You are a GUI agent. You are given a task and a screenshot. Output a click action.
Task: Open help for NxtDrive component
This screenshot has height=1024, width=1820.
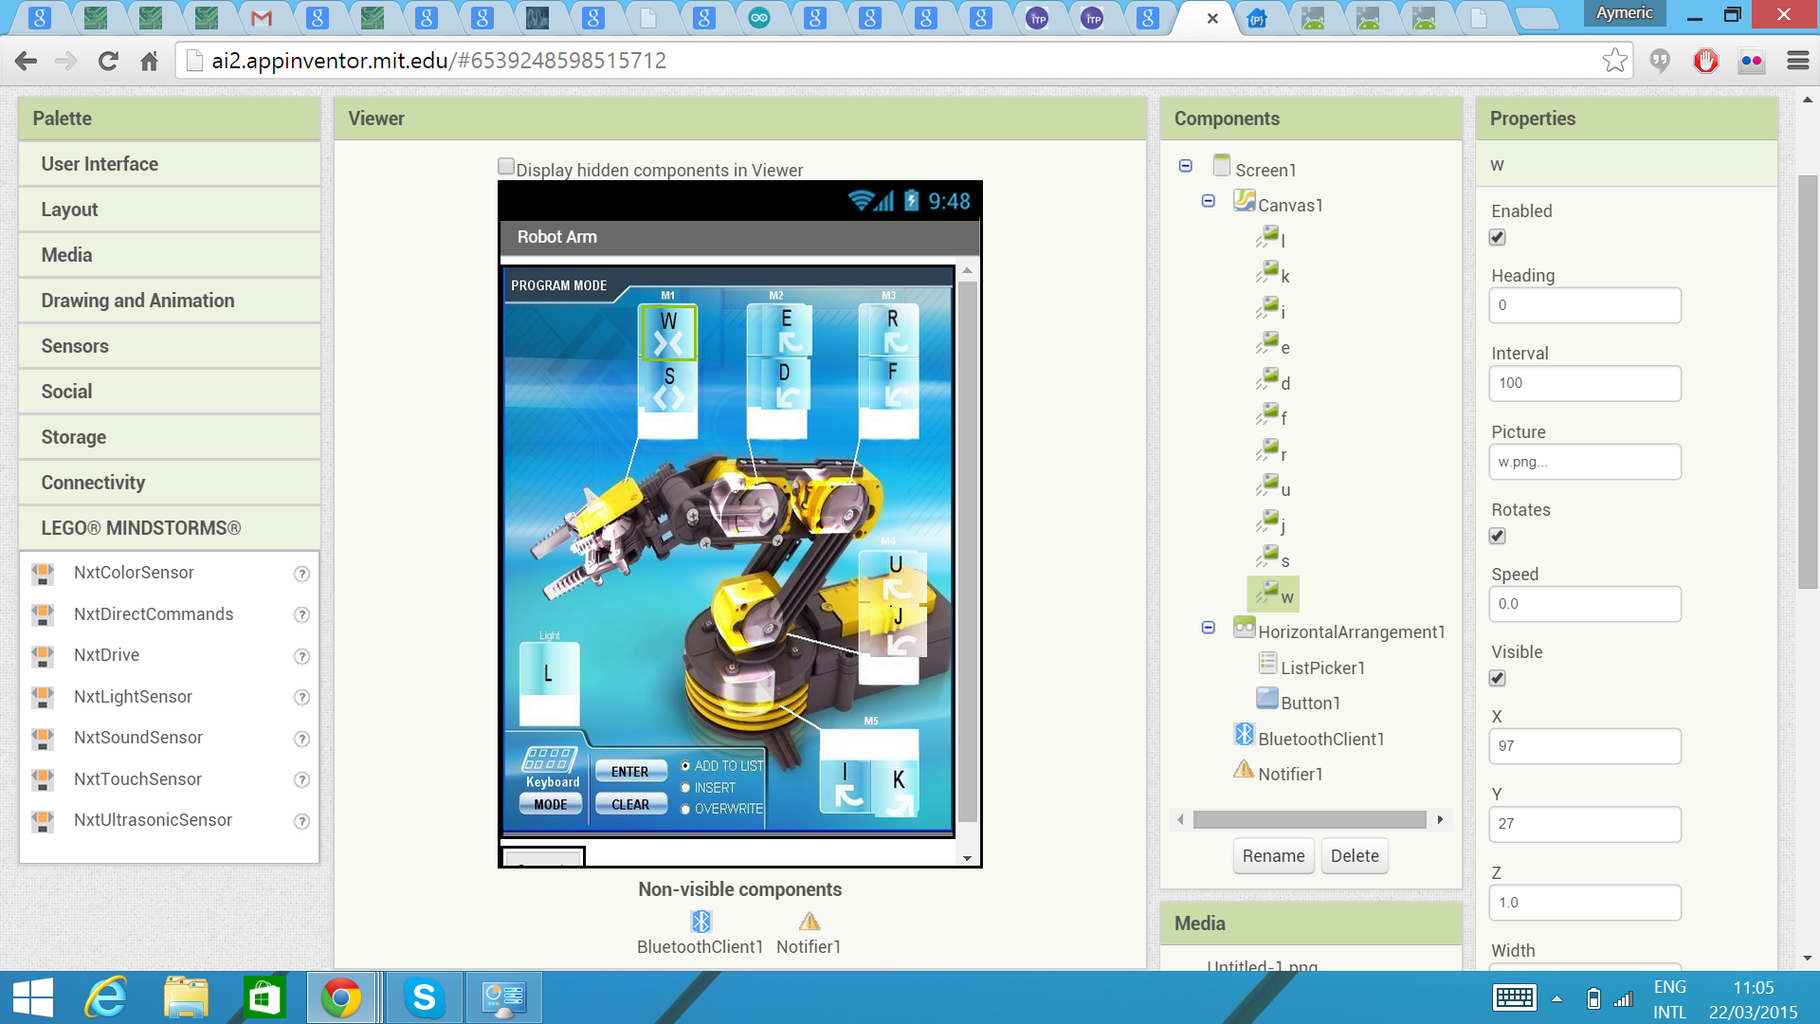point(301,656)
